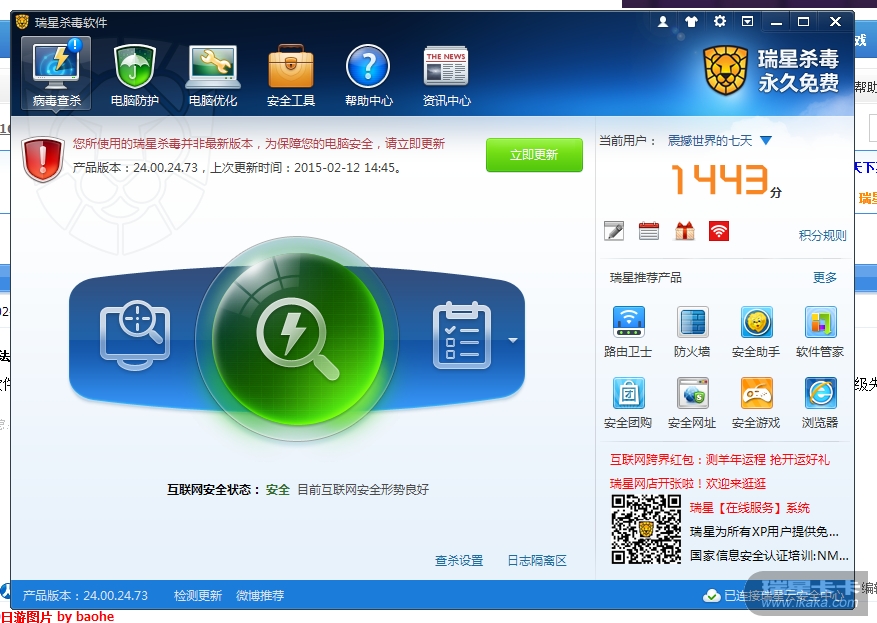Screen dimensions: 877x623
Task: Start quick scan with green lightning orb
Action: (x=297, y=338)
